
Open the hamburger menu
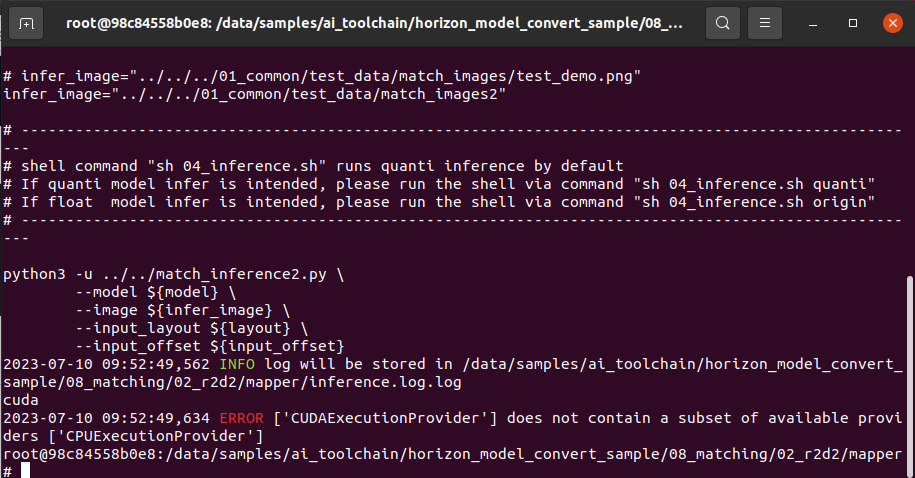click(x=765, y=22)
